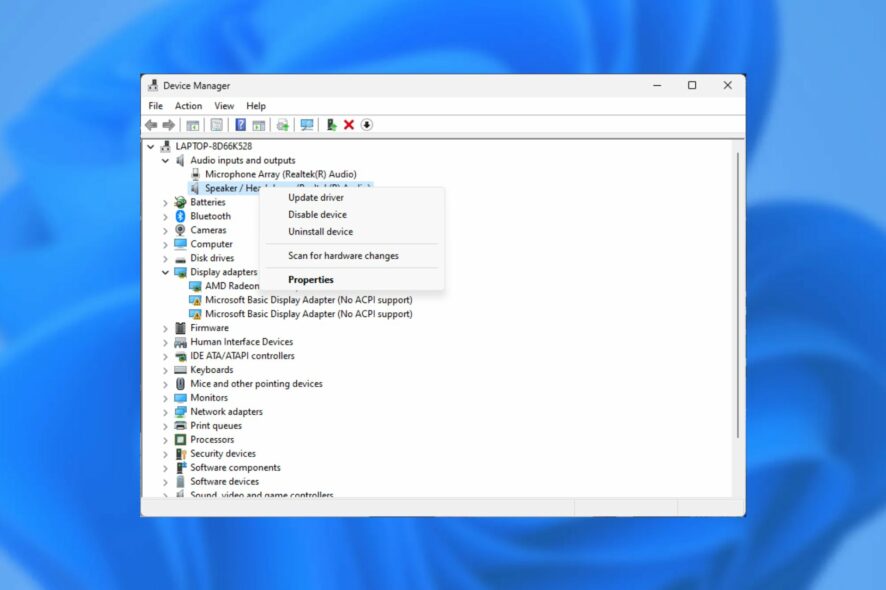Expand the Monitors category

(x=165, y=398)
